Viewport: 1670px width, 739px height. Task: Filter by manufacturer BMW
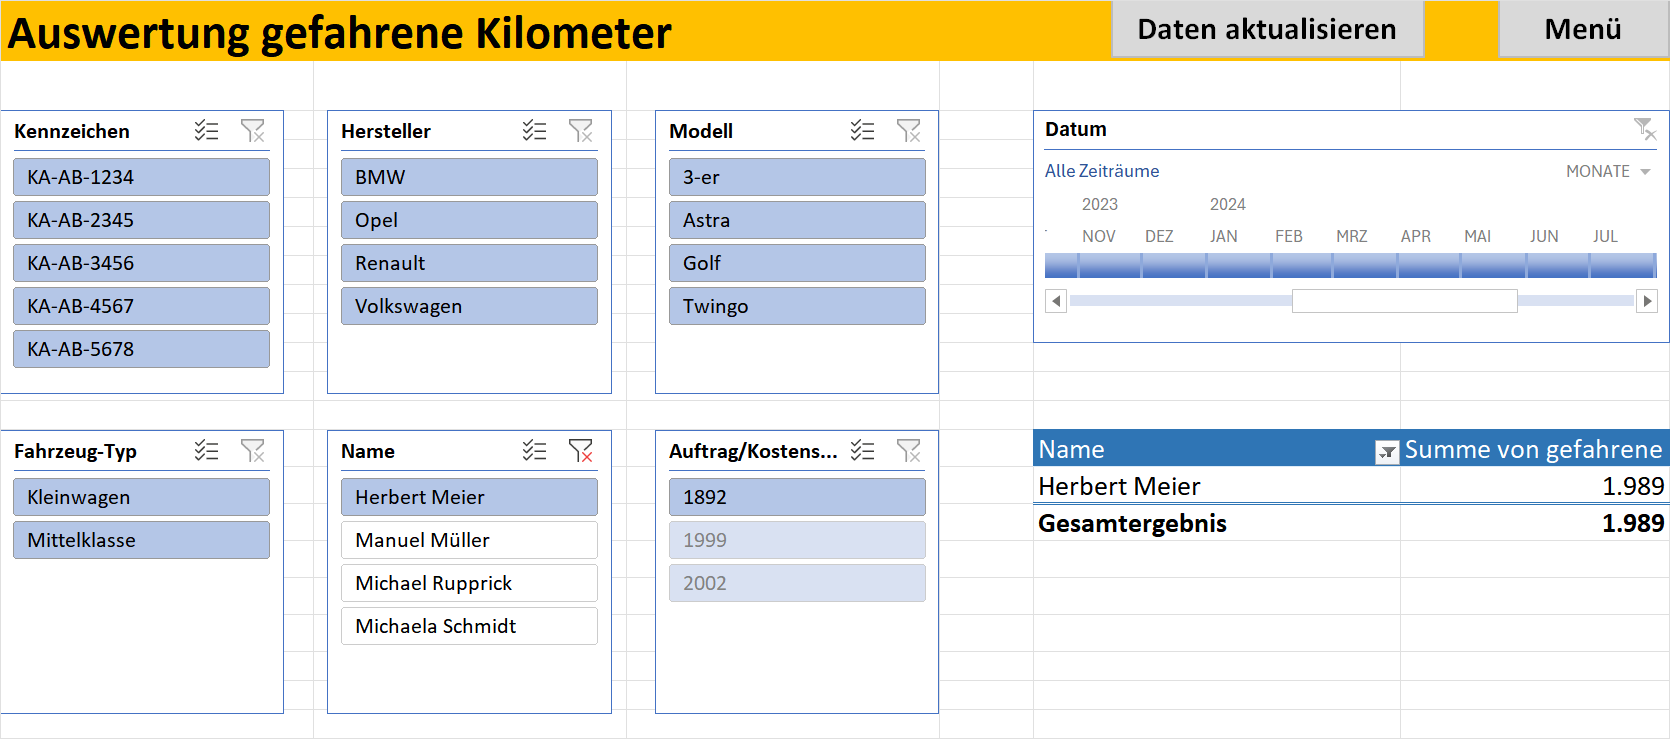[469, 177]
